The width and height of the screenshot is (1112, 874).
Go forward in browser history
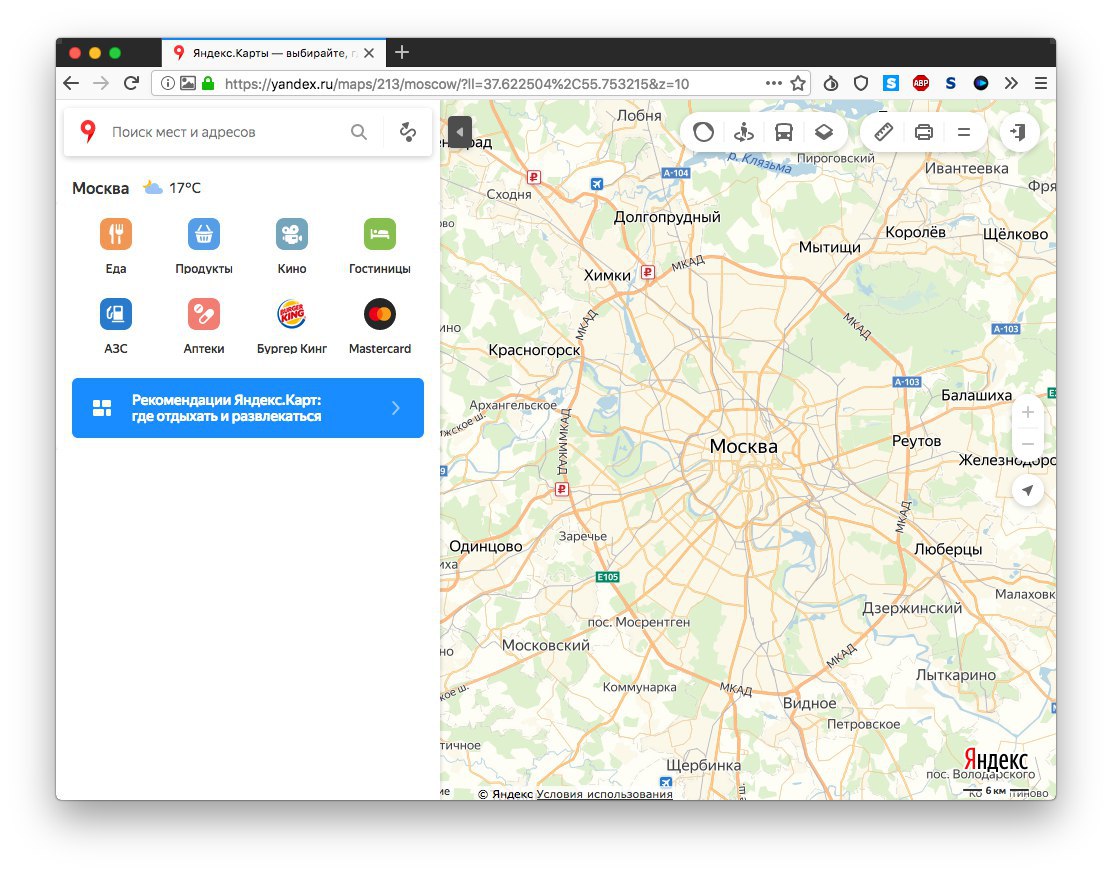point(101,84)
